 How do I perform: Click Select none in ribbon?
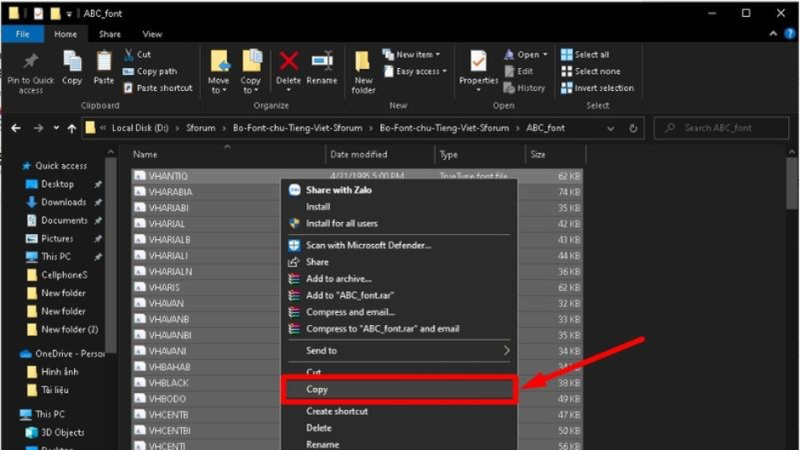596,71
